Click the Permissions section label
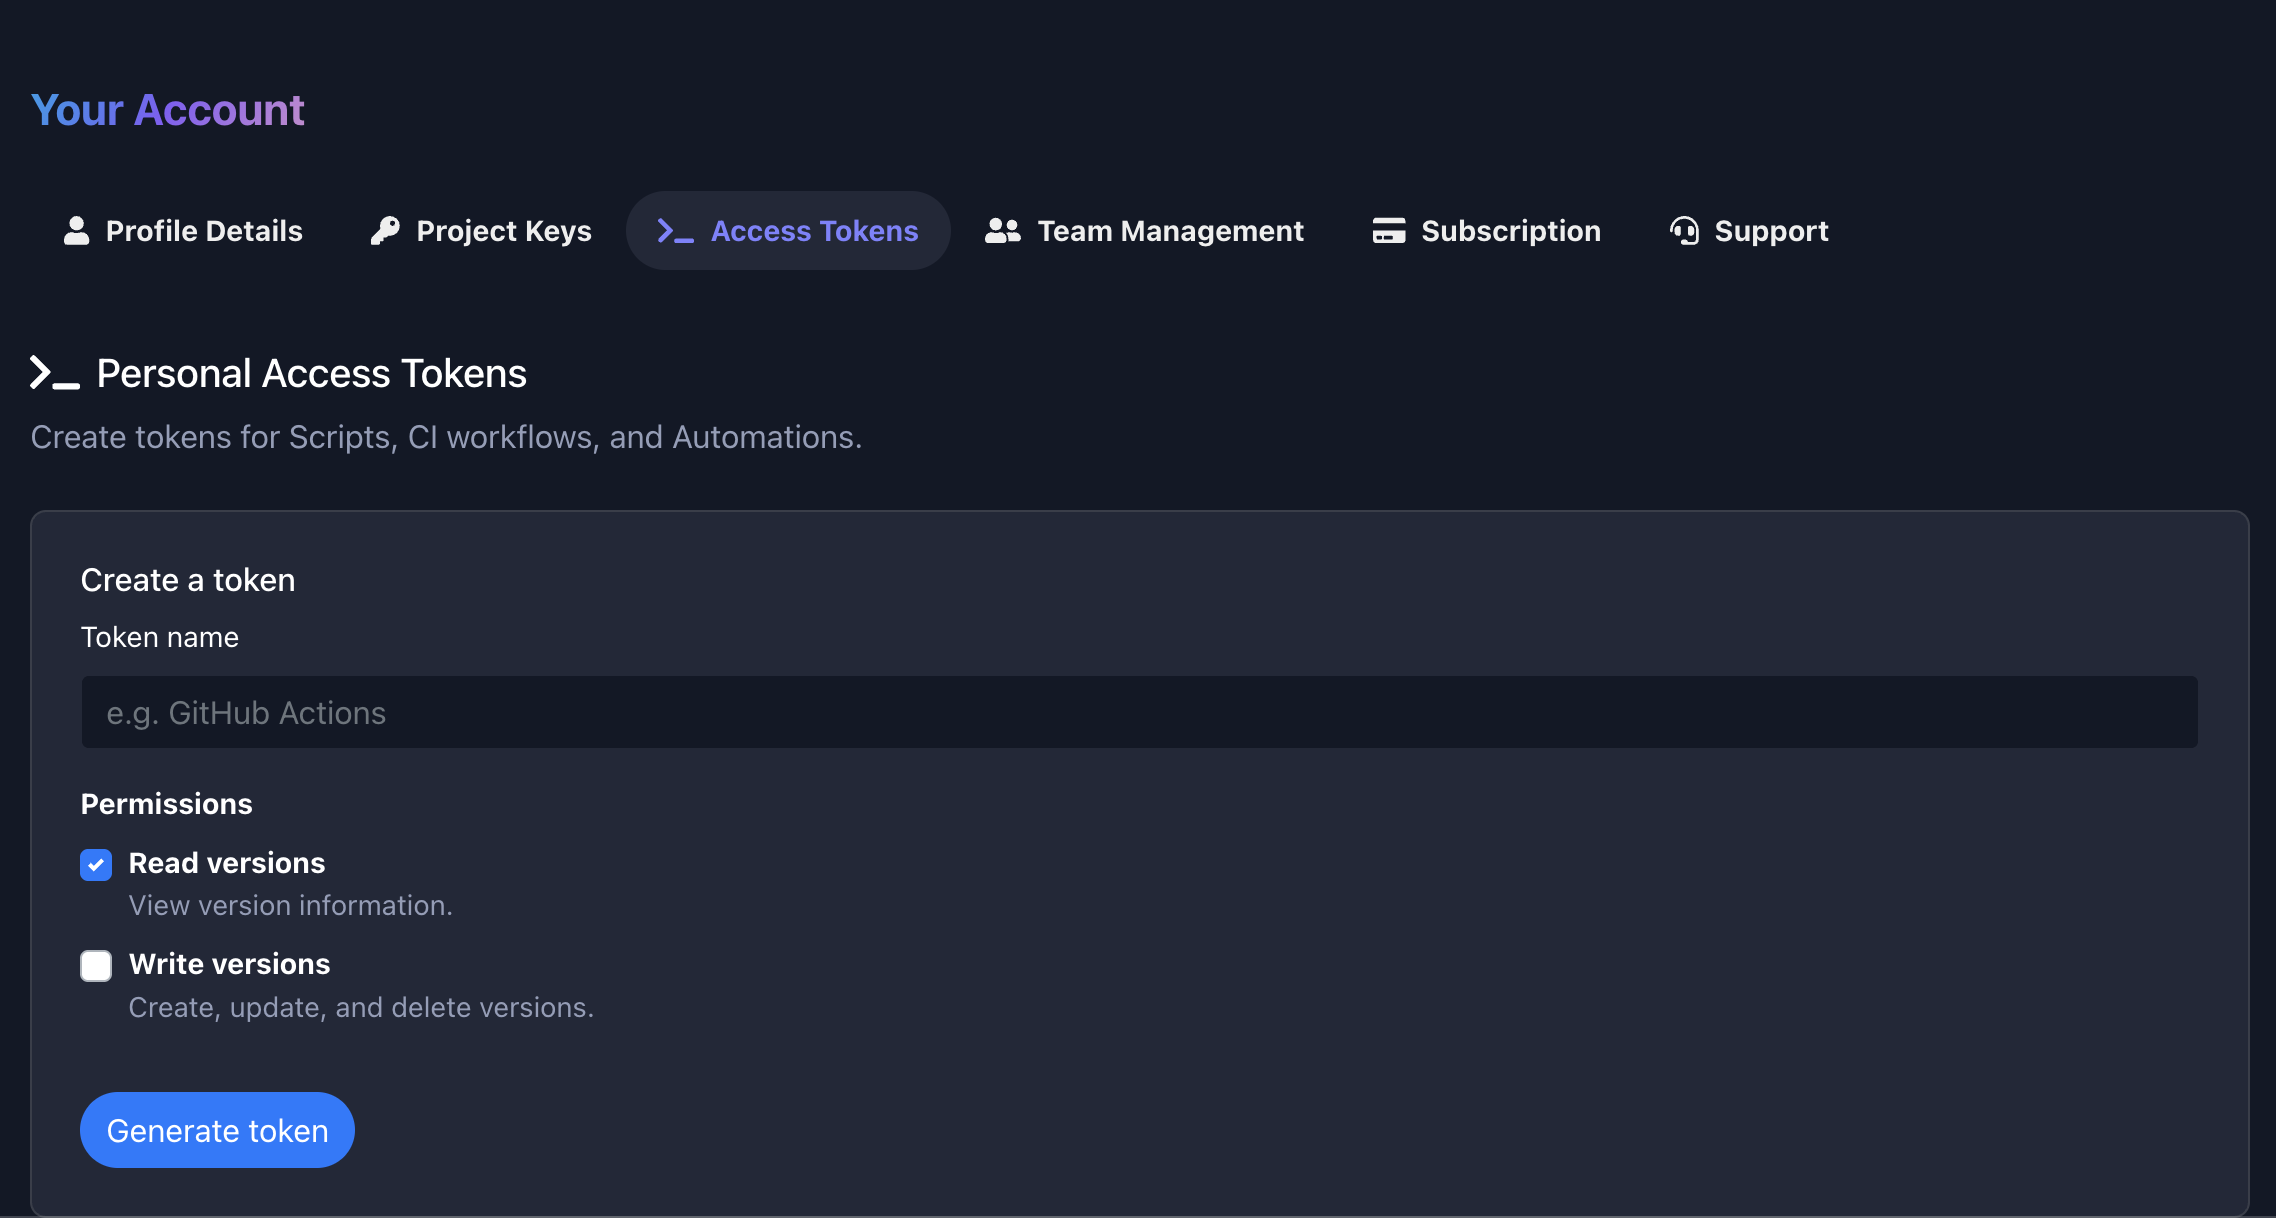Screen dimensions: 2276x1218 (x=167, y=804)
